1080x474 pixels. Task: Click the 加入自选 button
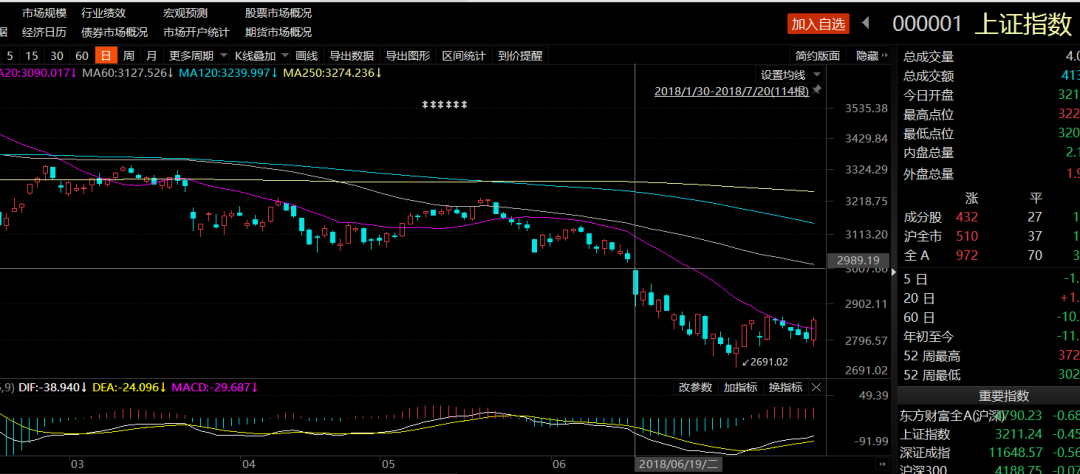pos(817,23)
